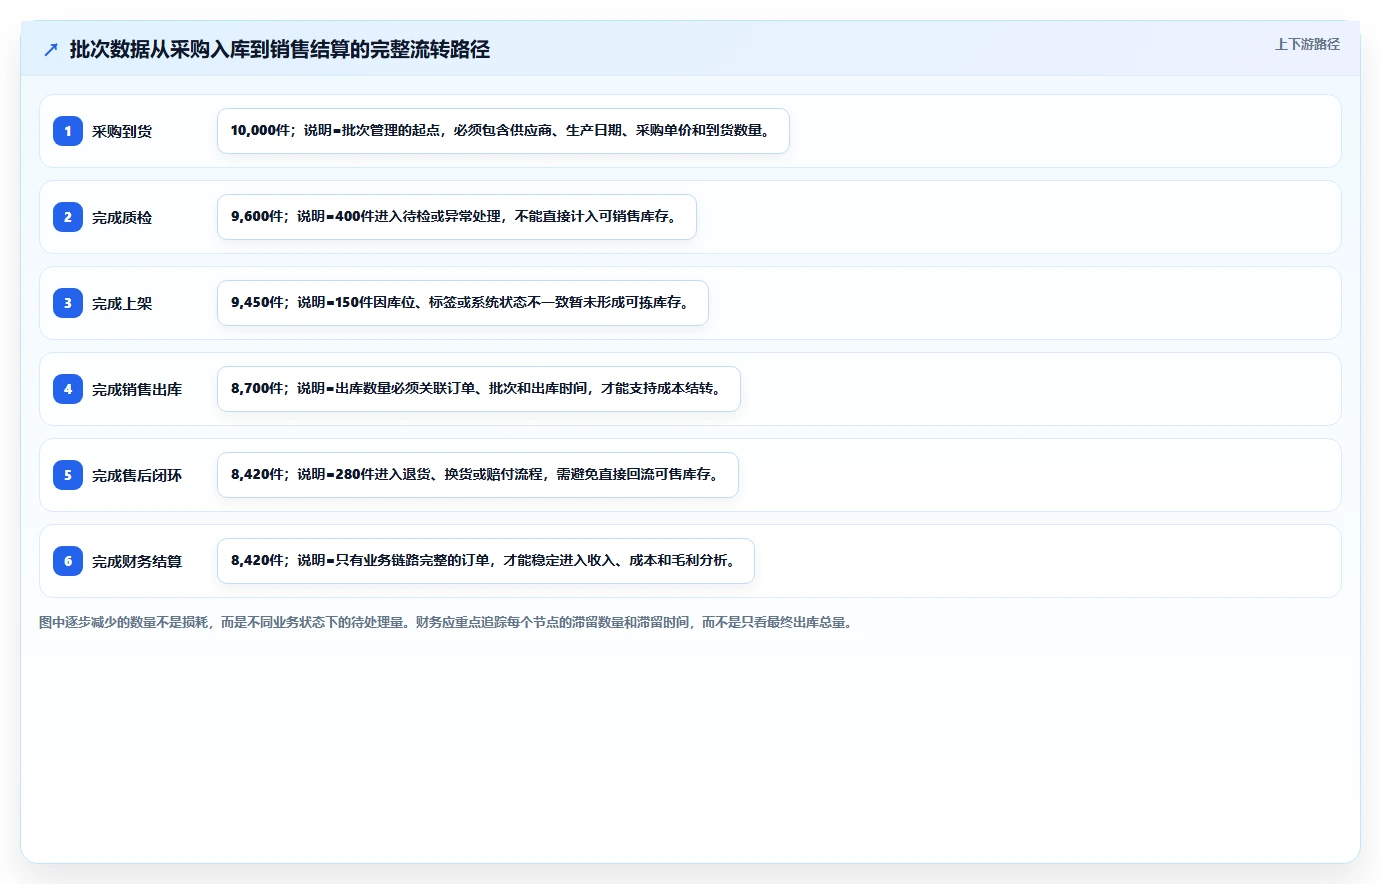Viewport: 1381px width, 884px height.
Task: Click the 完成销售出库 step label
Action: click(137, 389)
